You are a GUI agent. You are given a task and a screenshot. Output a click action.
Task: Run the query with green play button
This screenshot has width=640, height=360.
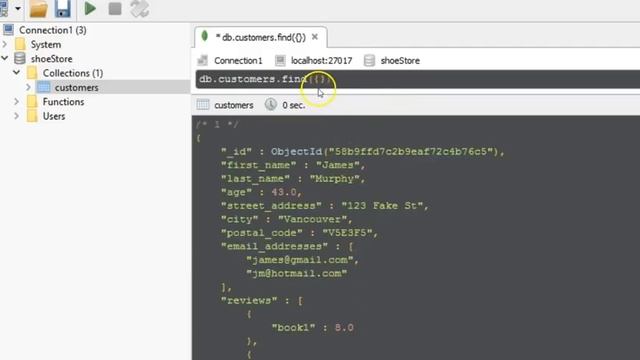pyautogui.click(x=89, y=8)
